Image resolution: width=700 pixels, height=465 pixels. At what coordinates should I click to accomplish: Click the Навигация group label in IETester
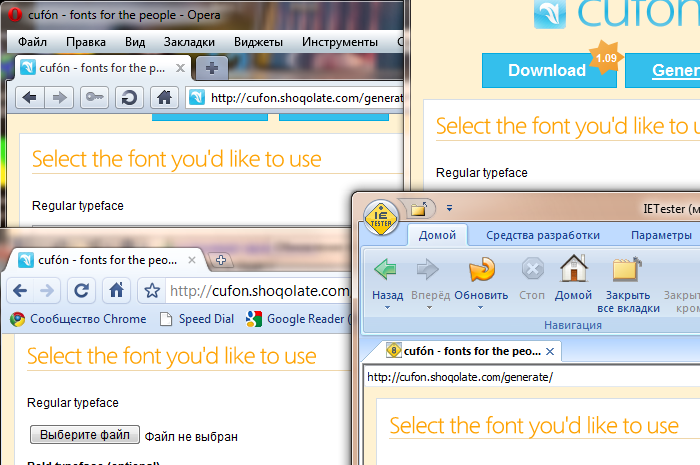(x=573, y=325)
